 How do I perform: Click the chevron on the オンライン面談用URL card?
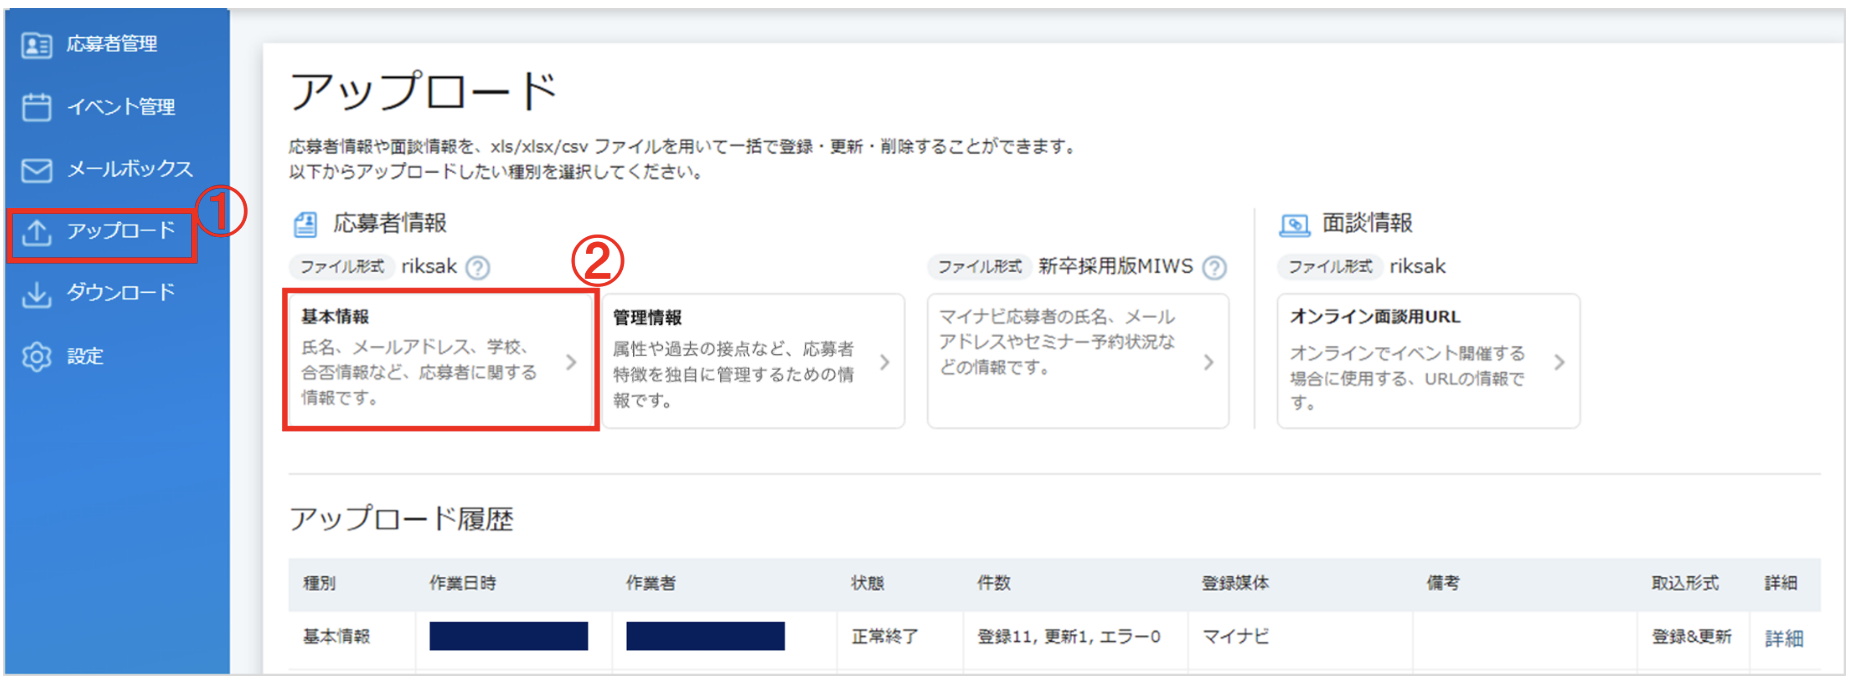(1559, 362)
